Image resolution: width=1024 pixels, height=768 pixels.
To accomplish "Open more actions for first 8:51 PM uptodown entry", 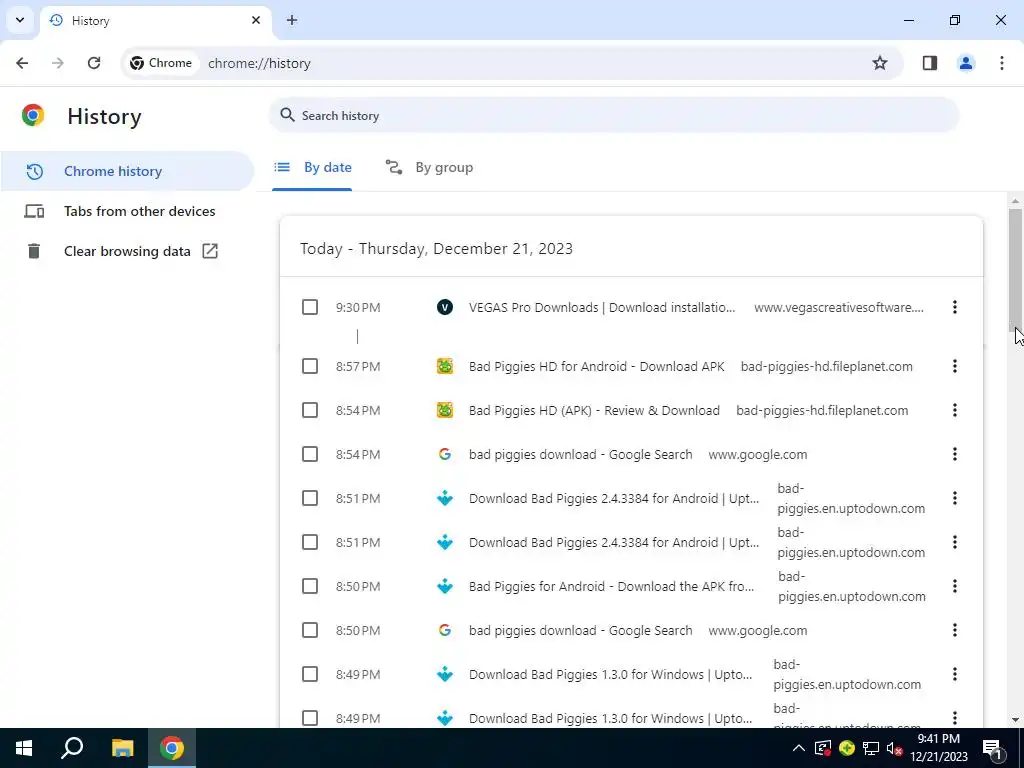I will pyautogui.click(x=955, y=498).
